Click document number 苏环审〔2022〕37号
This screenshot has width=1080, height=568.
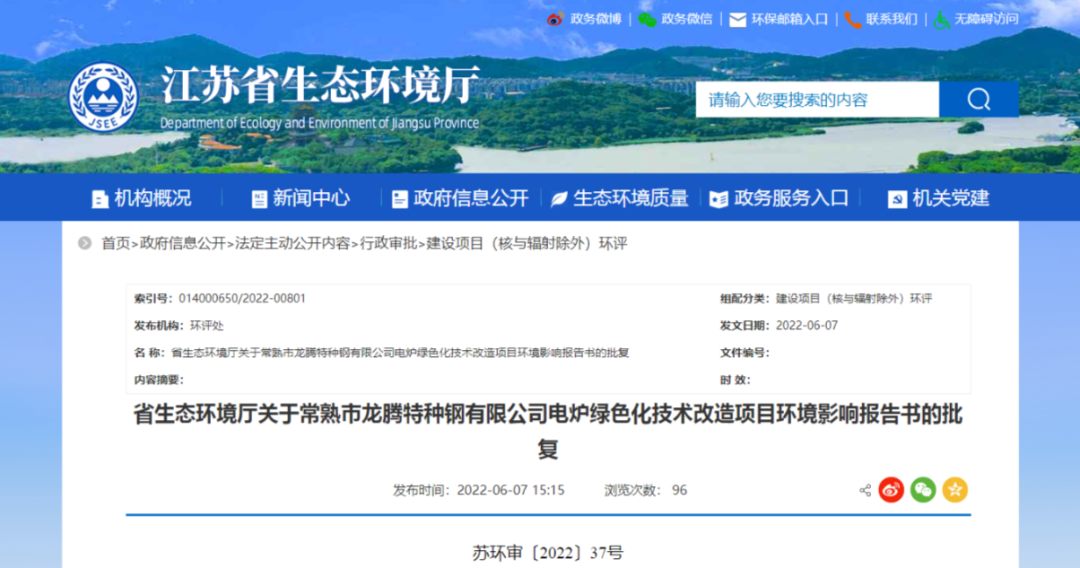548,552
